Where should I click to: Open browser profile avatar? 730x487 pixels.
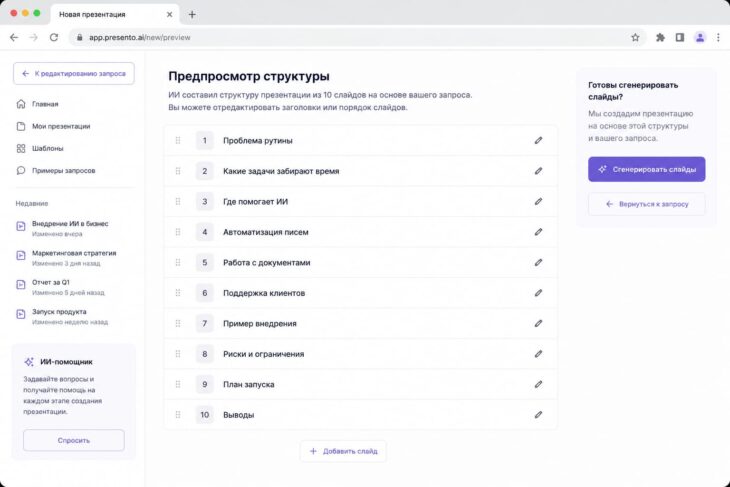(x=700, y=37)
